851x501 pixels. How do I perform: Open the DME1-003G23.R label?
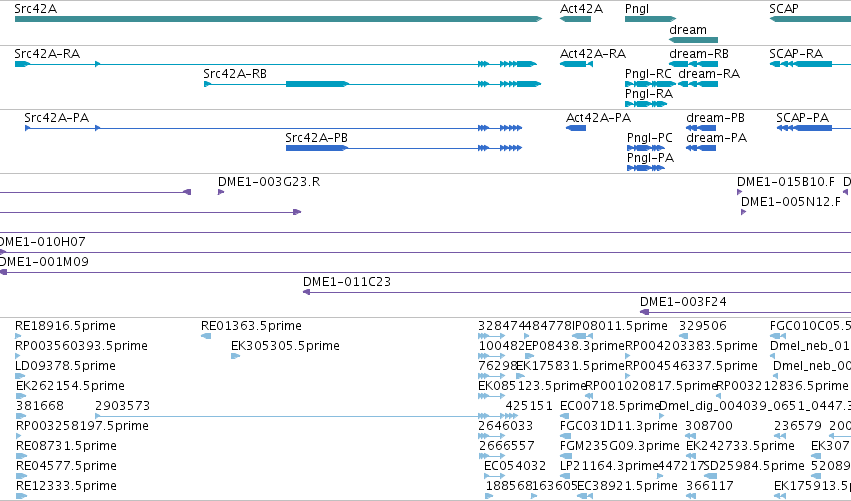(x=269, y=182)
